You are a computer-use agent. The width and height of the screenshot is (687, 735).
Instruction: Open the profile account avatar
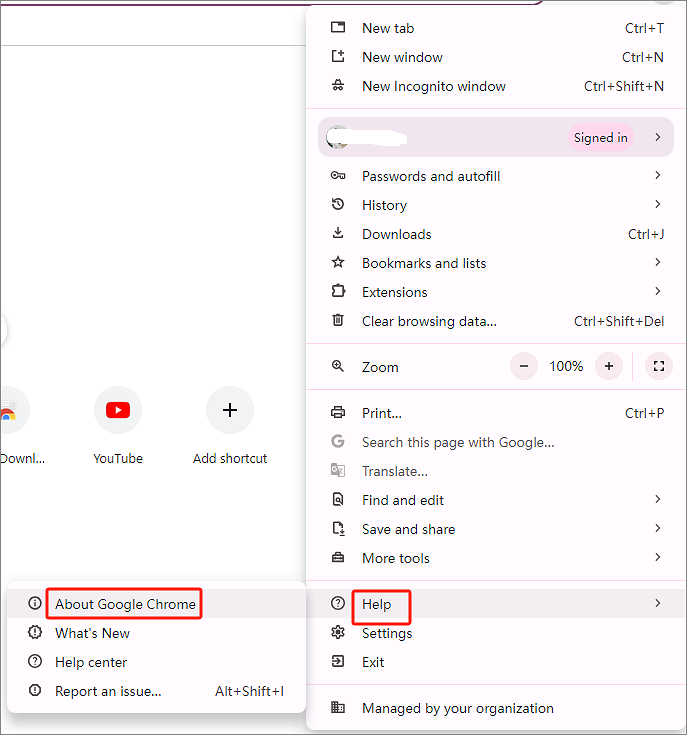337,137
